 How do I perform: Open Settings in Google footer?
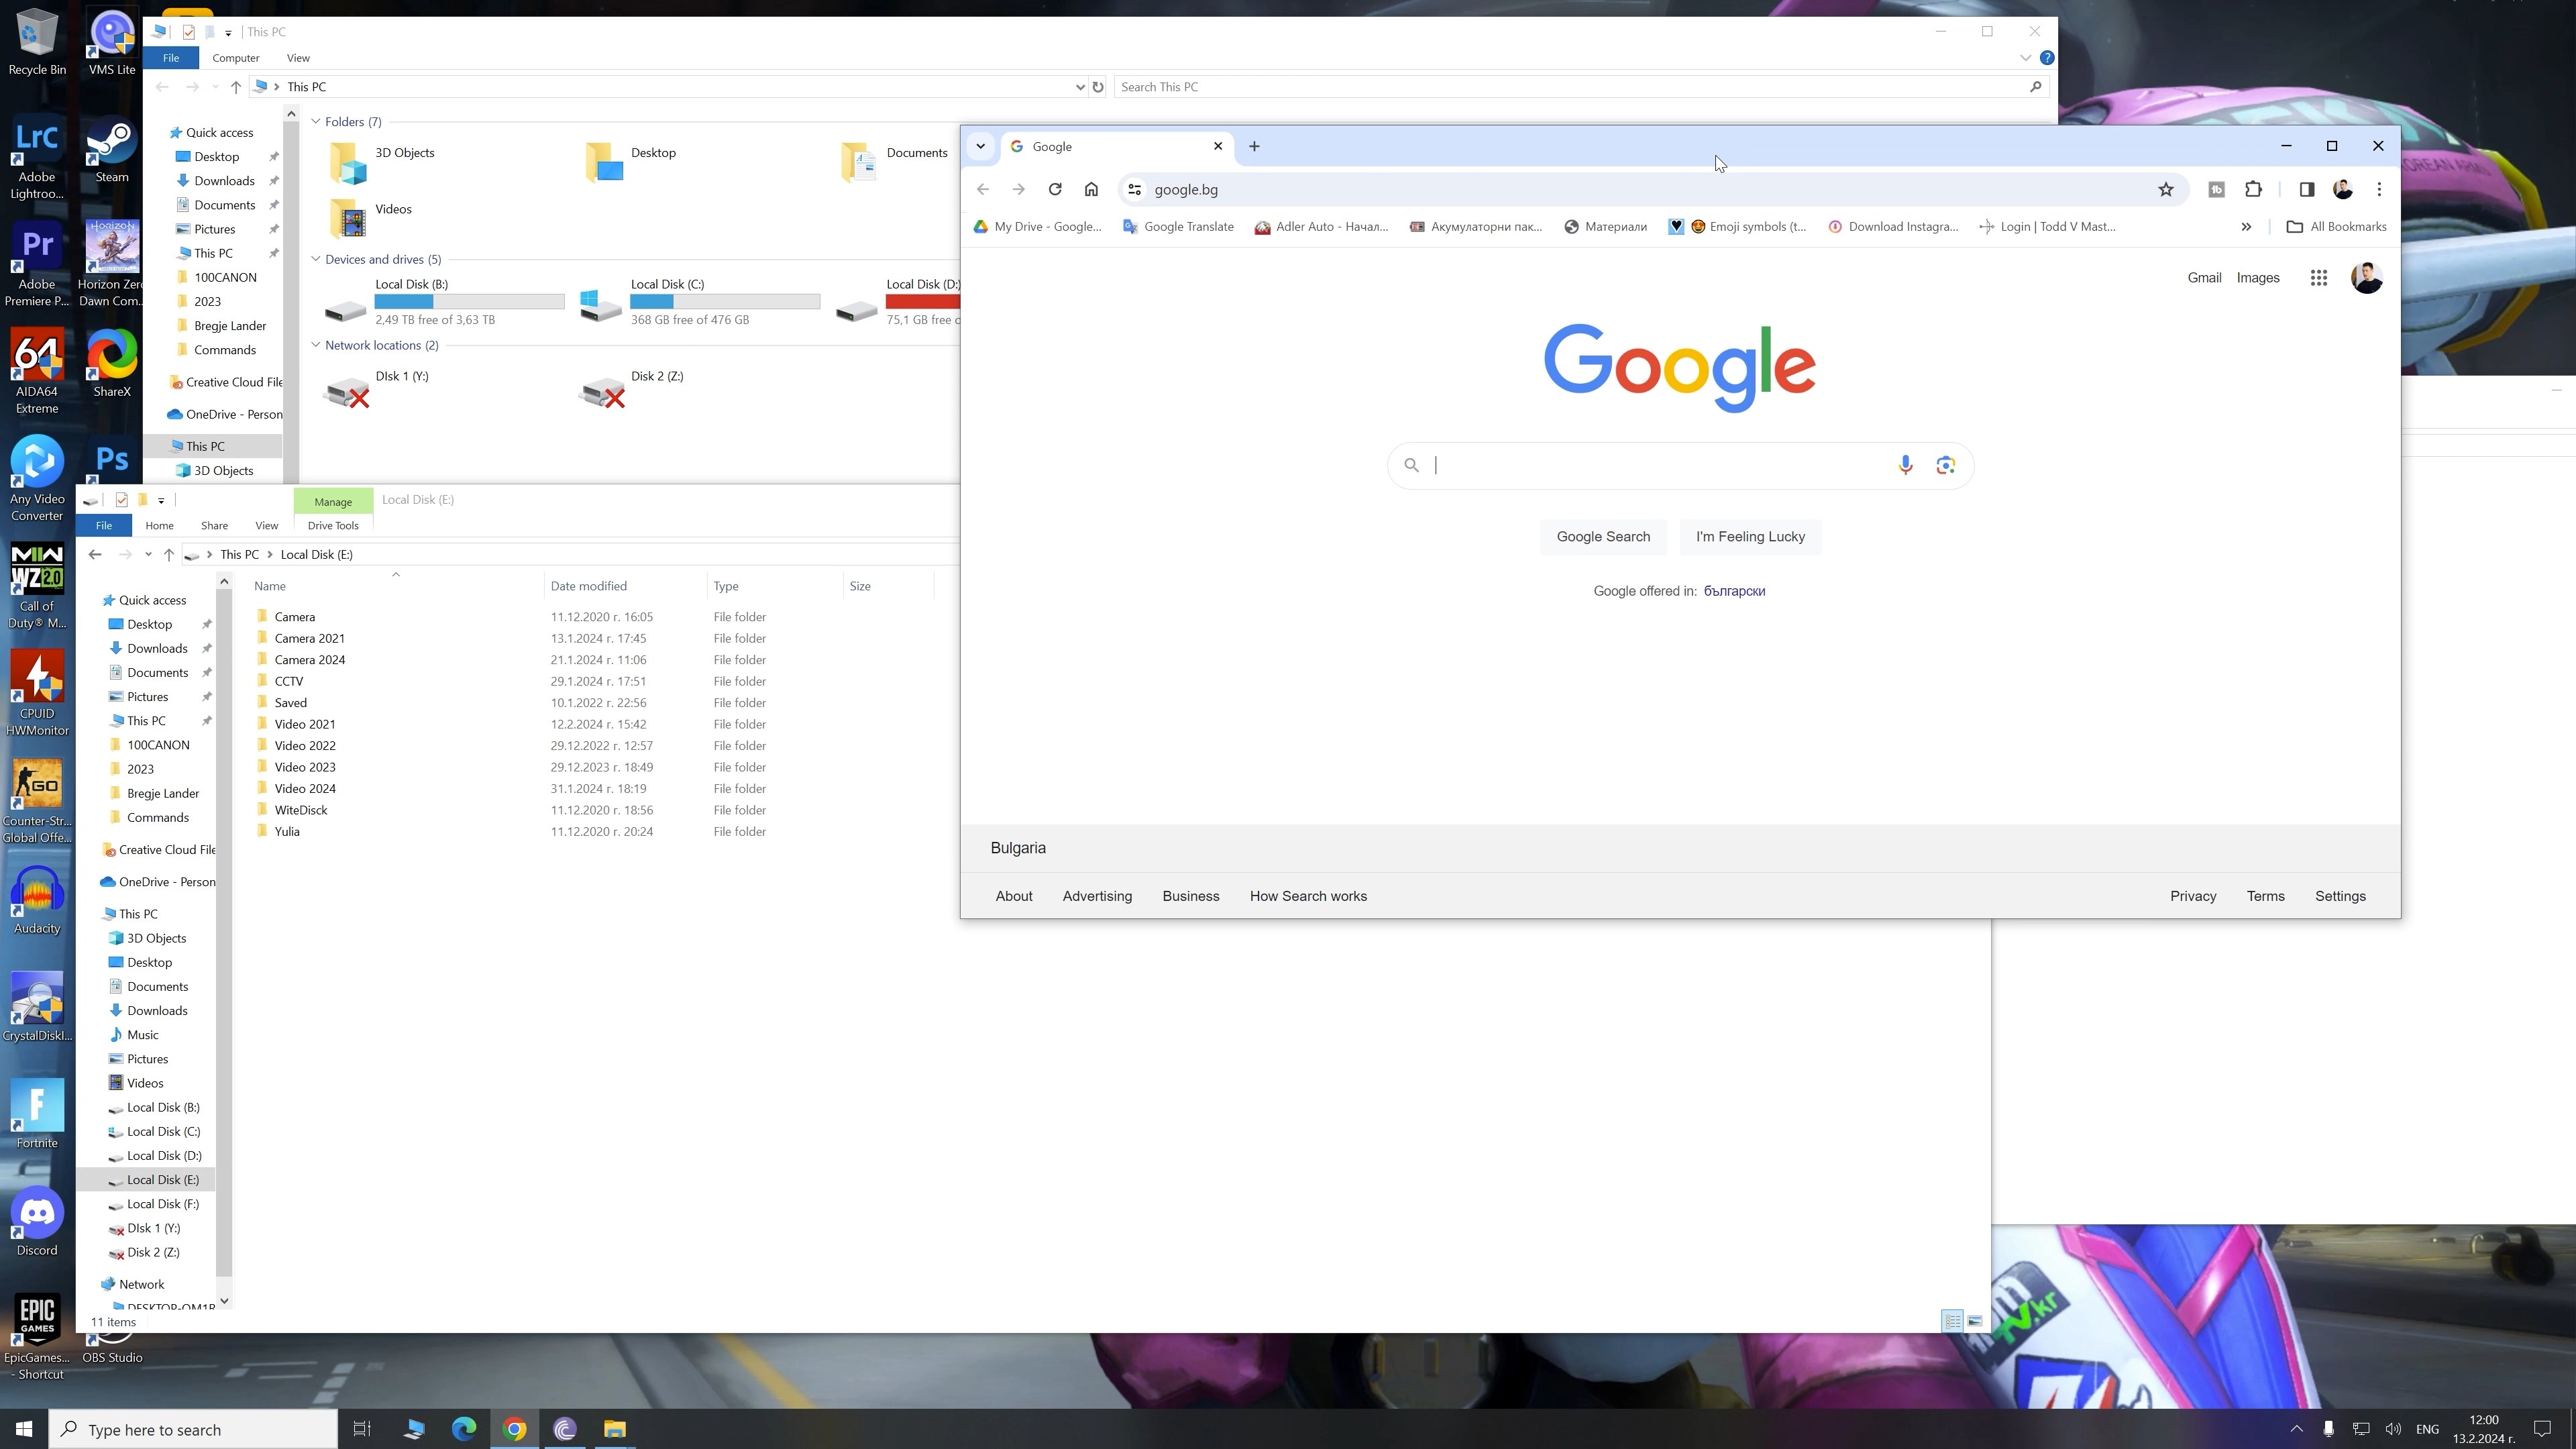tap(2340, 896)
